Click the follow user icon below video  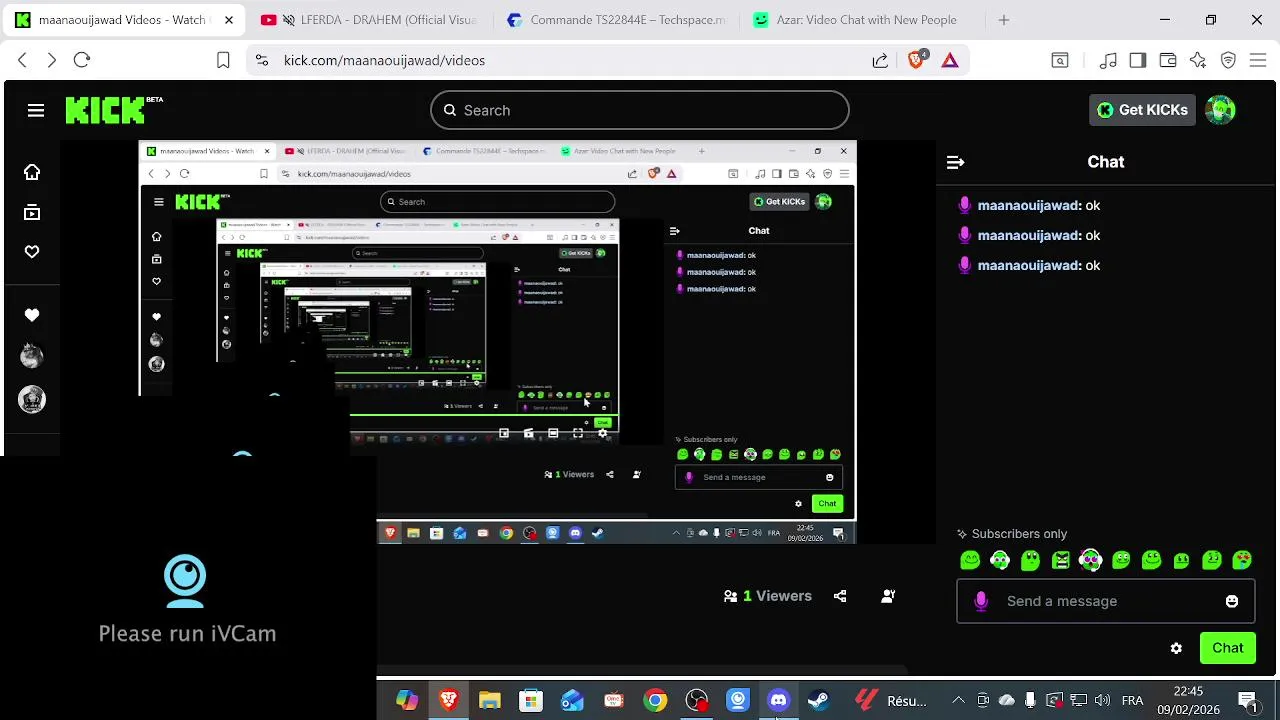(x=888, y=596)
